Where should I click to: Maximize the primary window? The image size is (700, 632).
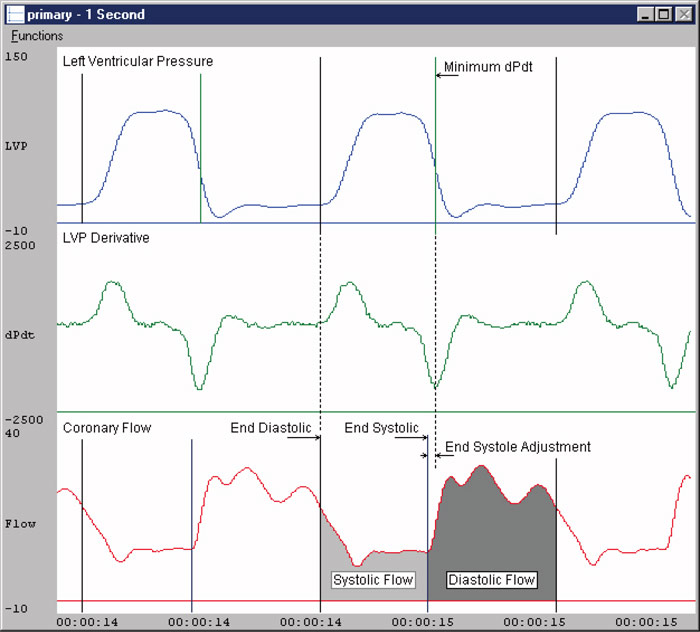664,15
